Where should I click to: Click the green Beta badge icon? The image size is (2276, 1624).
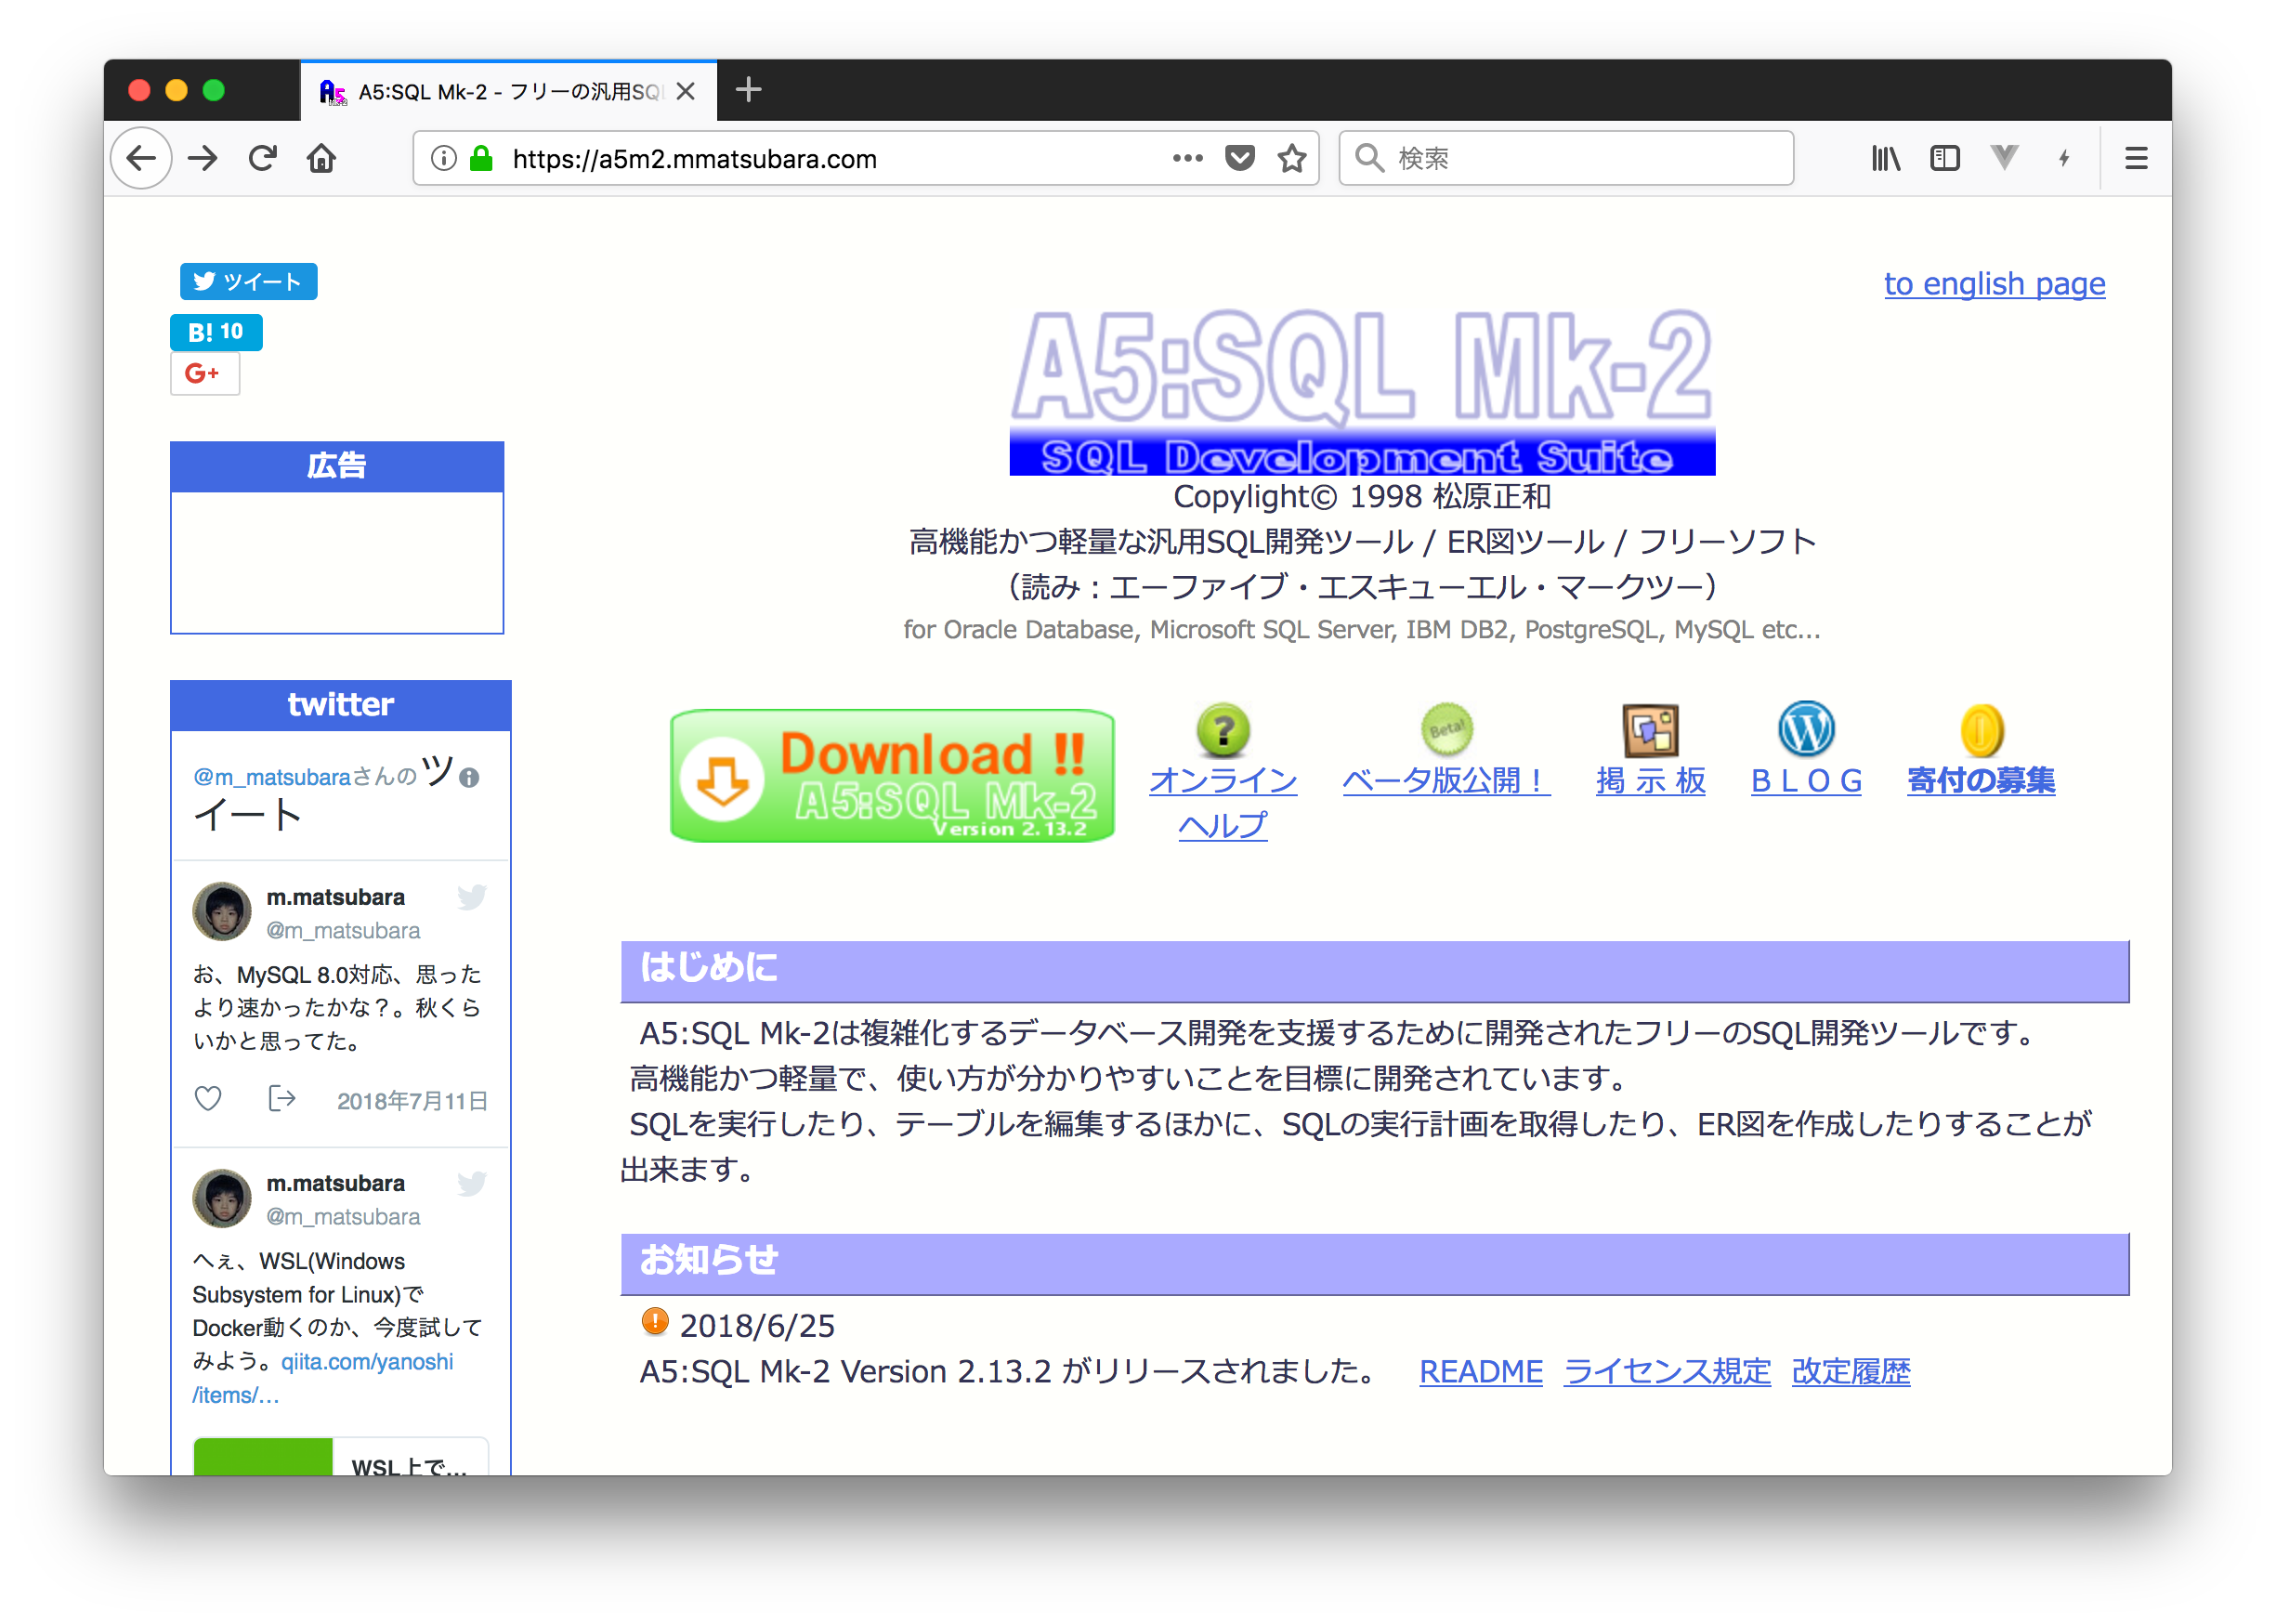1446,728
